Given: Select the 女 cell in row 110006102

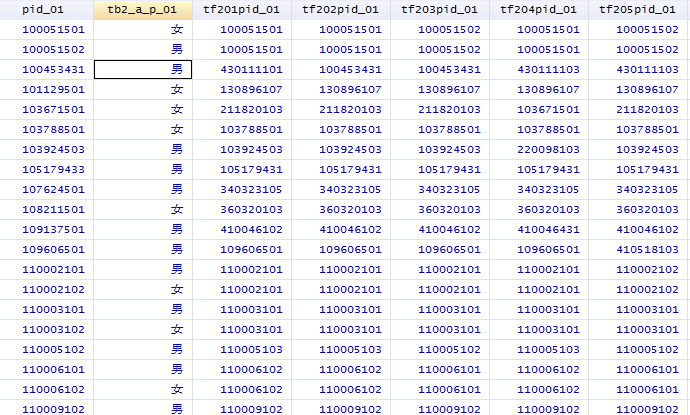Looking at the screenshot, I should 143,390.
